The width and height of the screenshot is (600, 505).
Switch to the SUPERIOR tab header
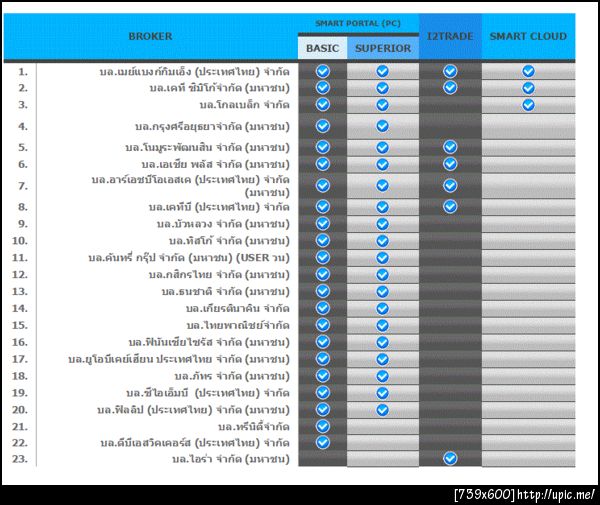(383, 48)
